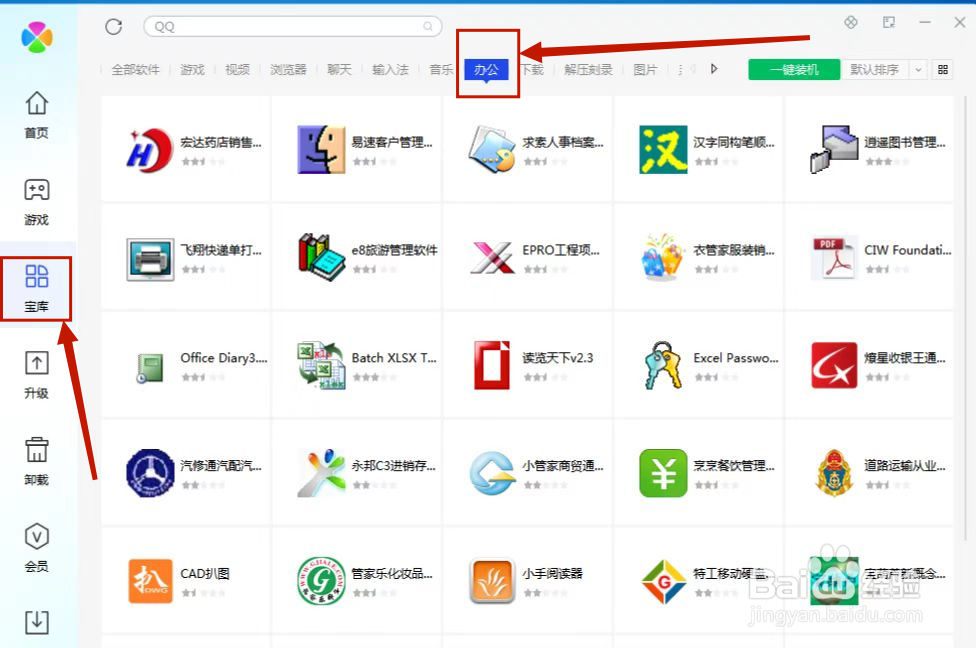This screenshot has width=976, height=648.
Task: Select the 音乐 category tab
Action: click(441, 70)
